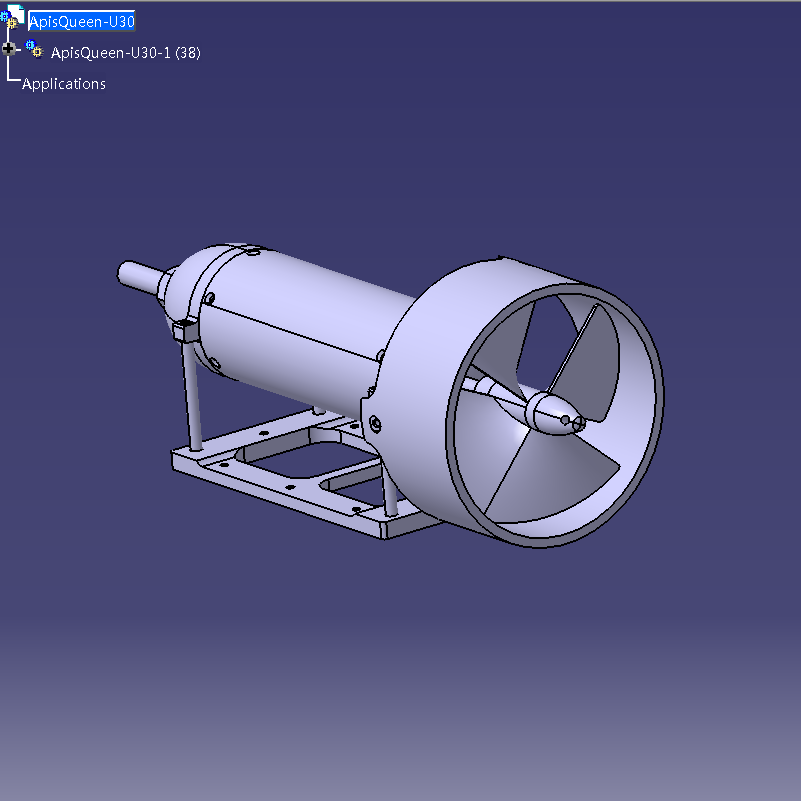
Task: Click the root product document icon
Action: [x=11, y=19]
